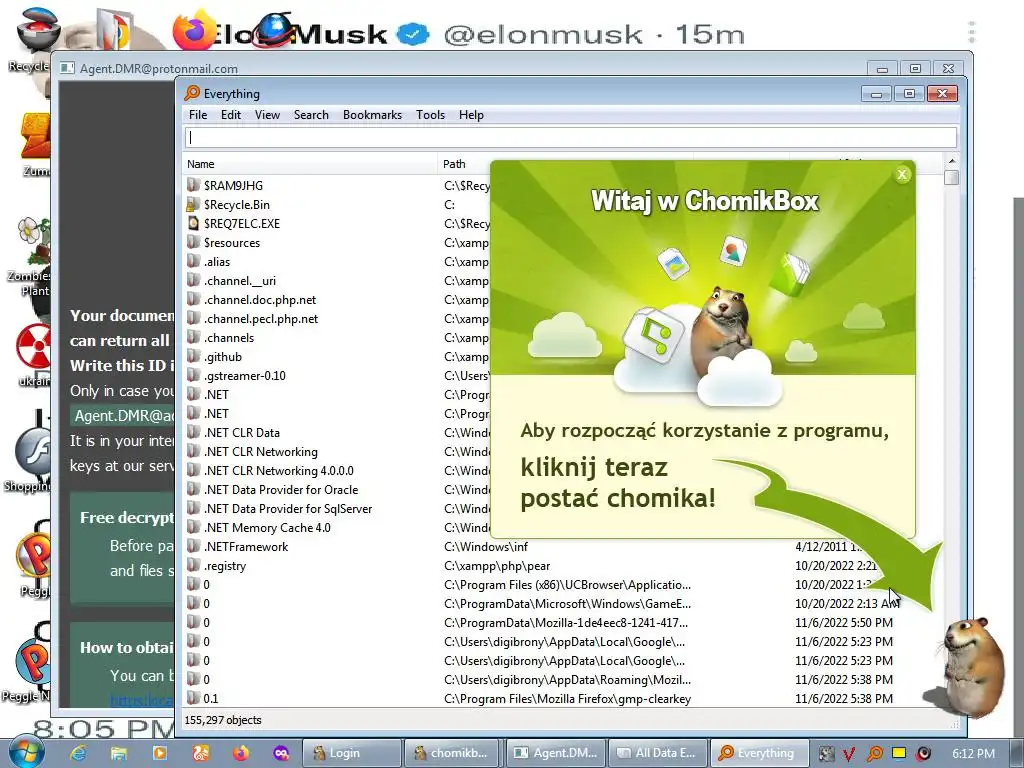The height and width of the screenshot is (768, 1024).
Task: Click the path C:\xampp\php\pear
Action: [x=497, y=566]
